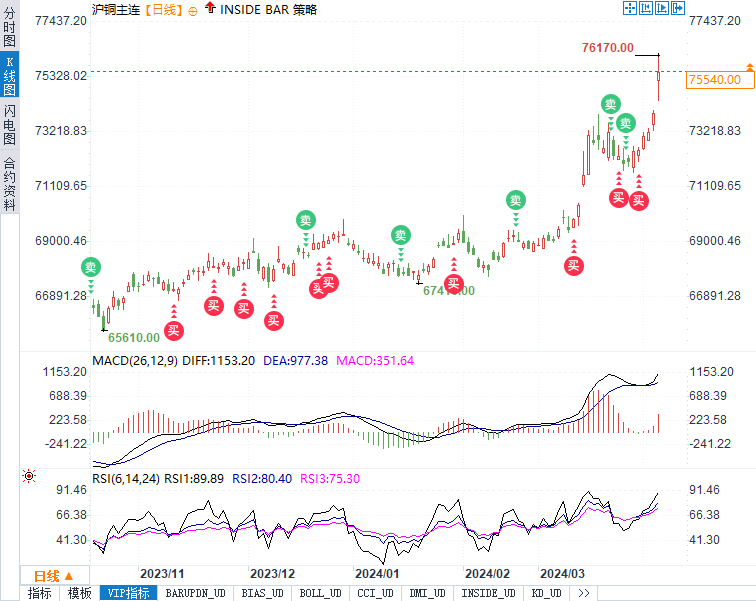Select the INSIDE_UD indicator tab

[x=488, y=593]
